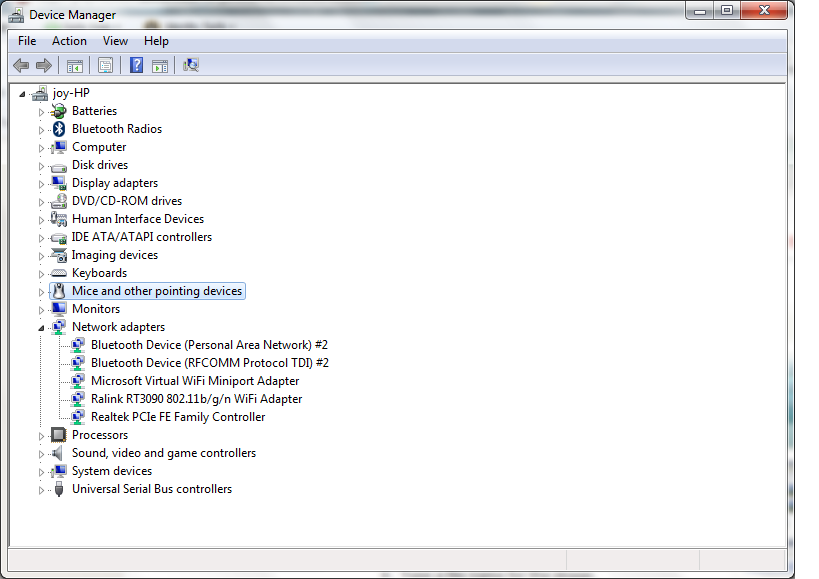Click the Show/Hide Console Tree toolbar icon

[75, 66]
